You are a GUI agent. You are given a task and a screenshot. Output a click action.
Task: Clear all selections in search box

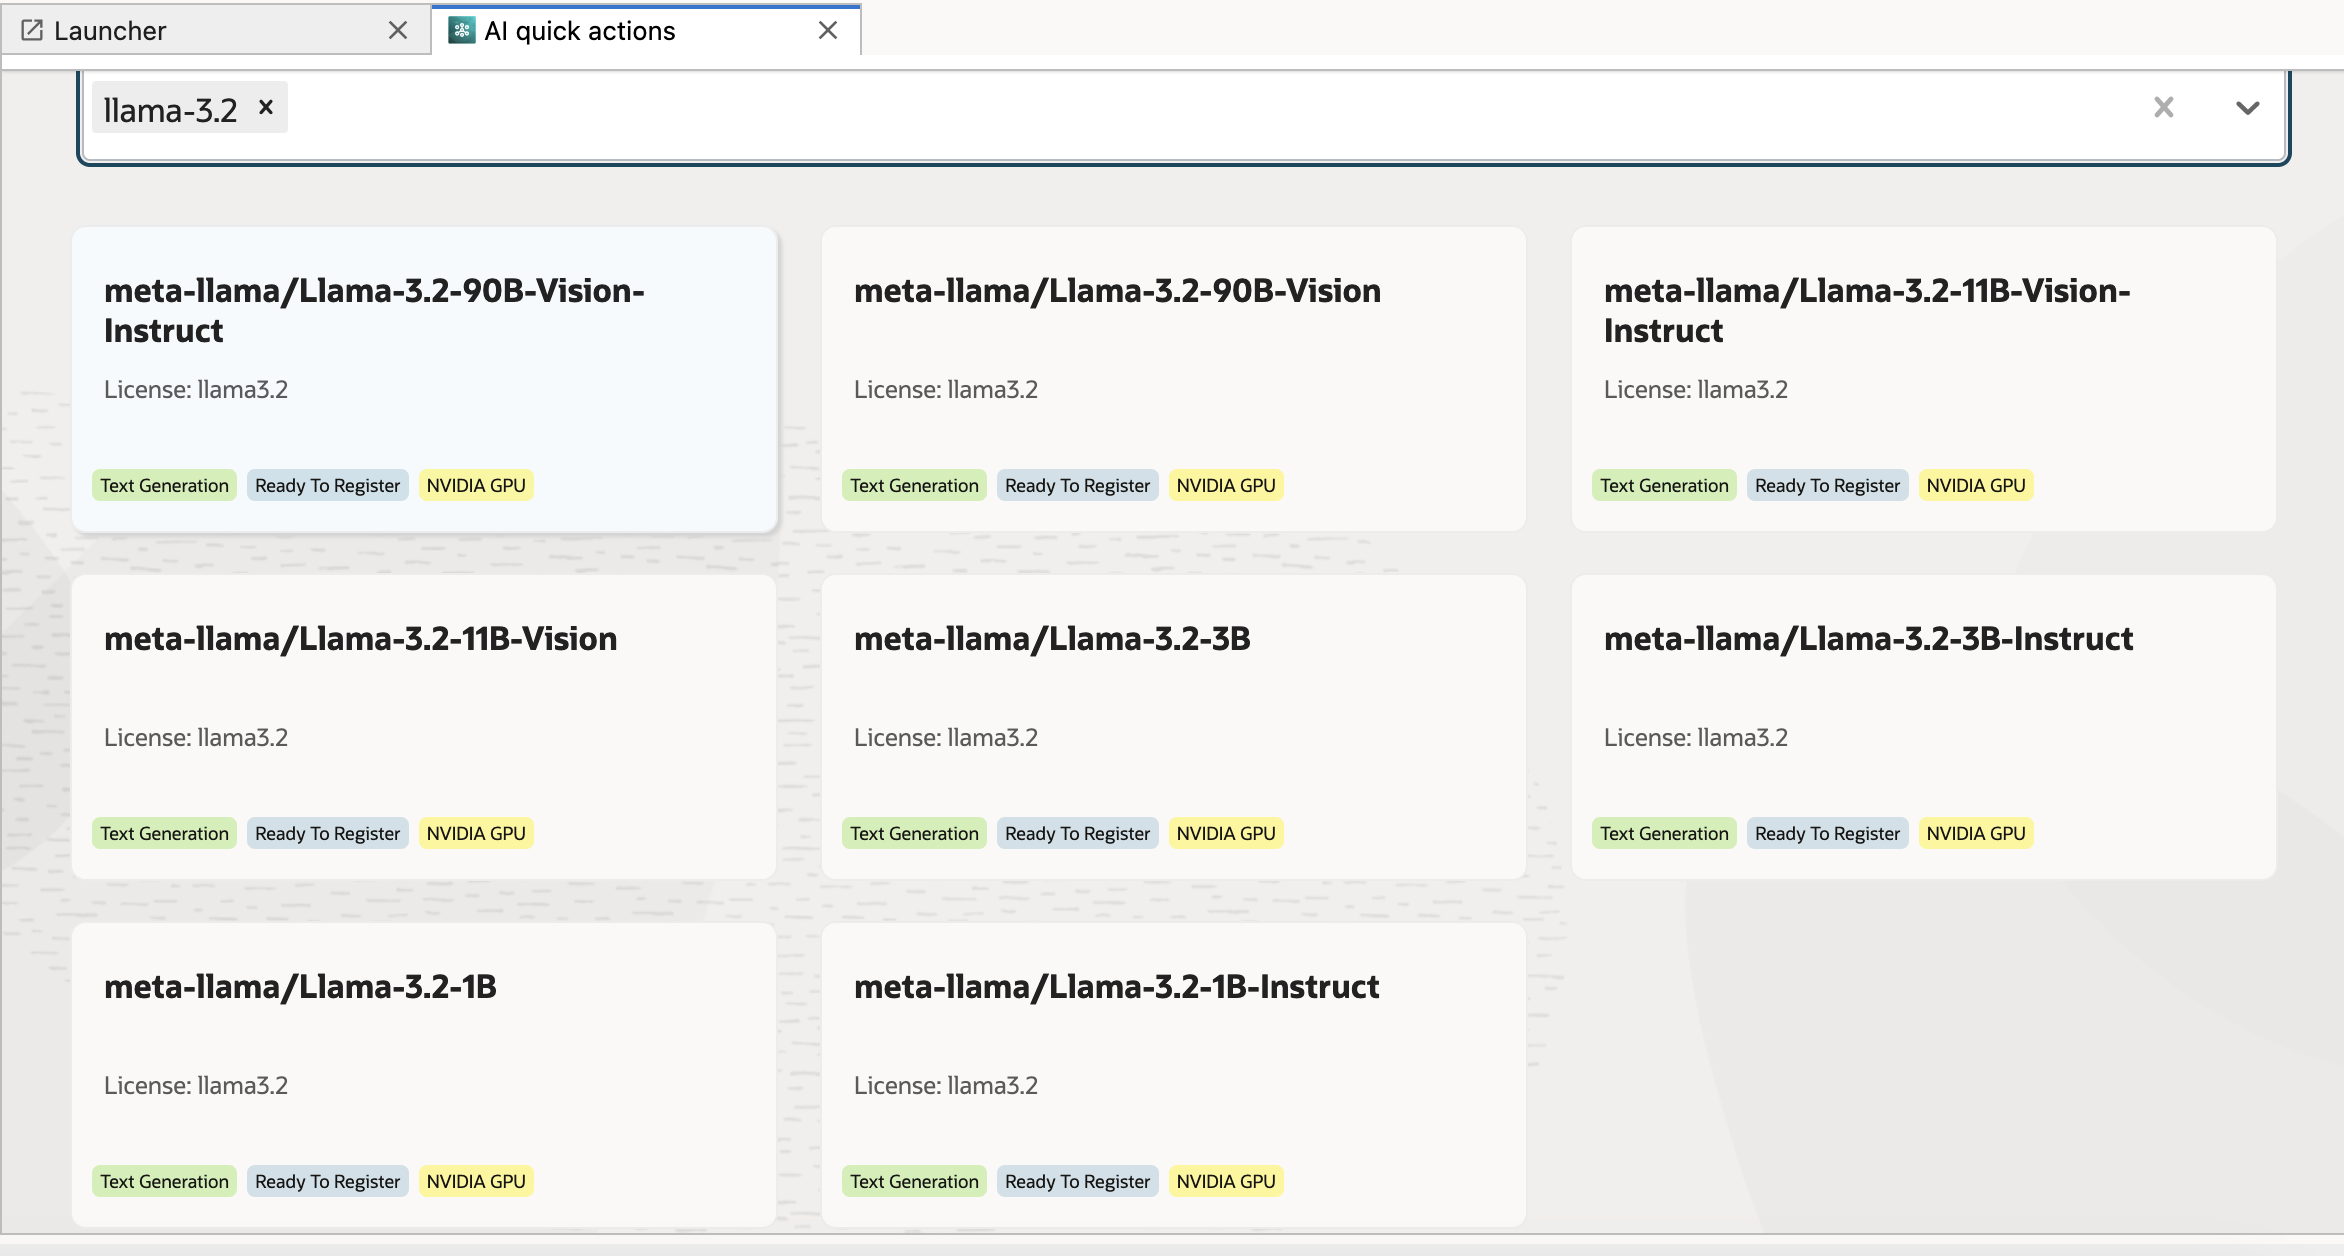[2163, 107]
